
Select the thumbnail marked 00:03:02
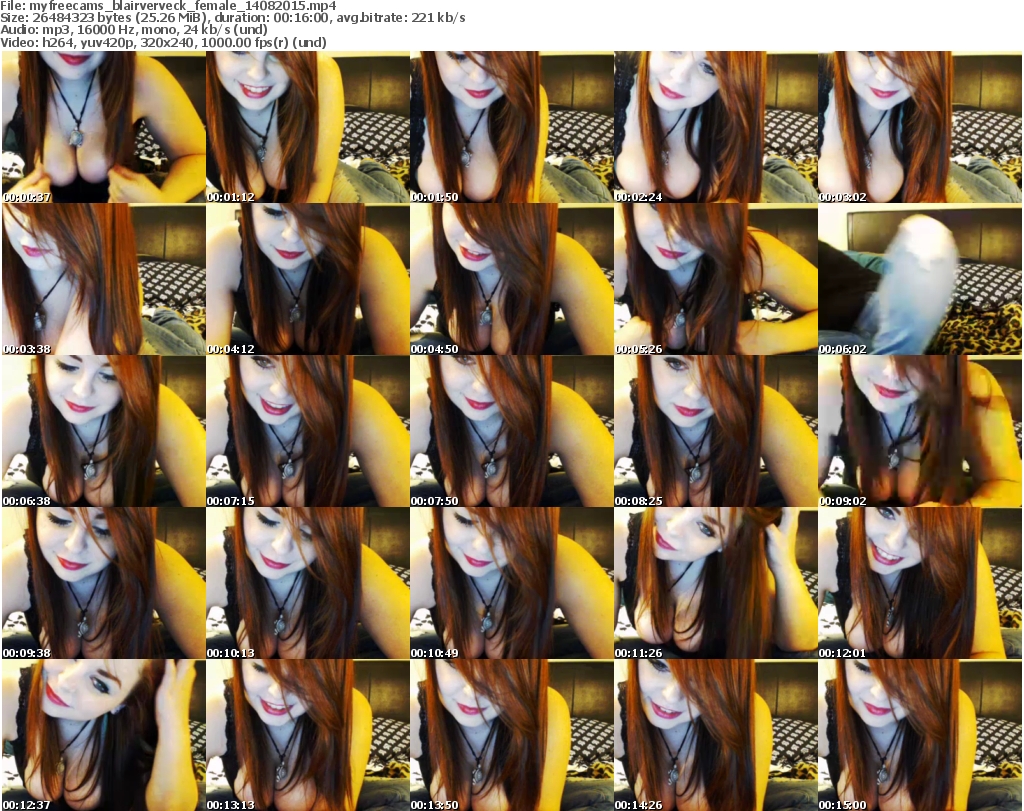tap(920, 127)
